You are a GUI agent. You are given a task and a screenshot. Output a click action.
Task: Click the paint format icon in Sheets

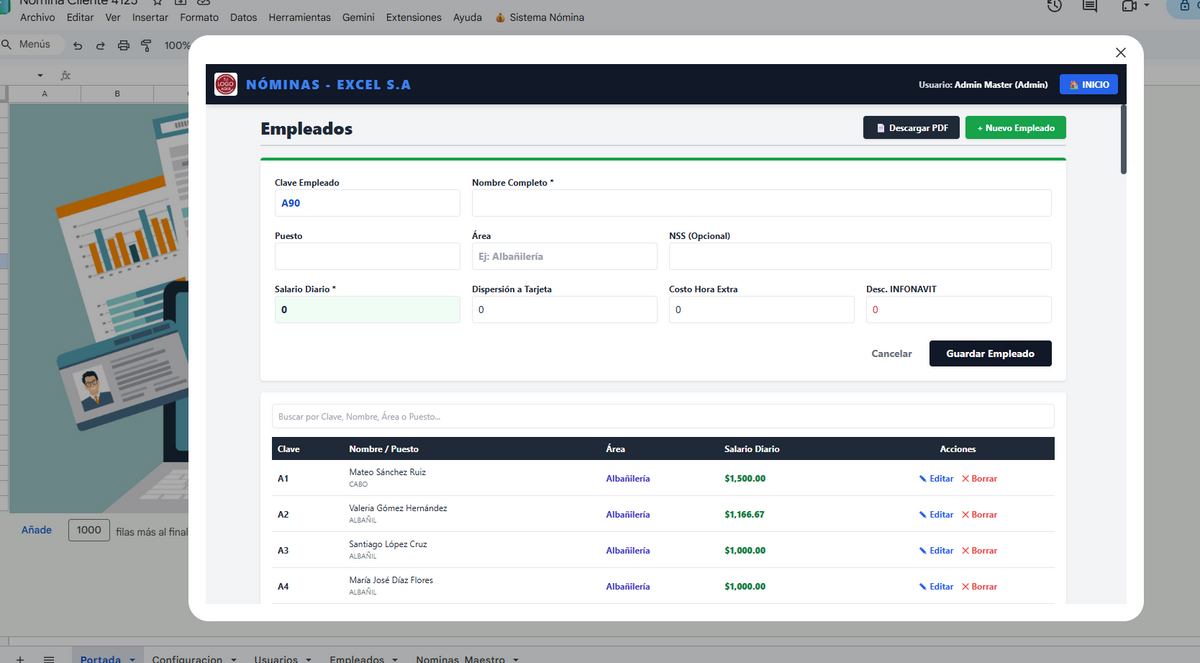tap(146, 45)
